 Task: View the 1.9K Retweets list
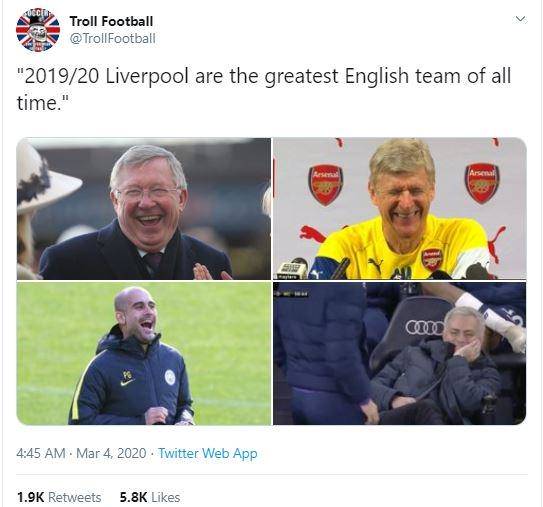pyautogui.click(x=59, y=497)
